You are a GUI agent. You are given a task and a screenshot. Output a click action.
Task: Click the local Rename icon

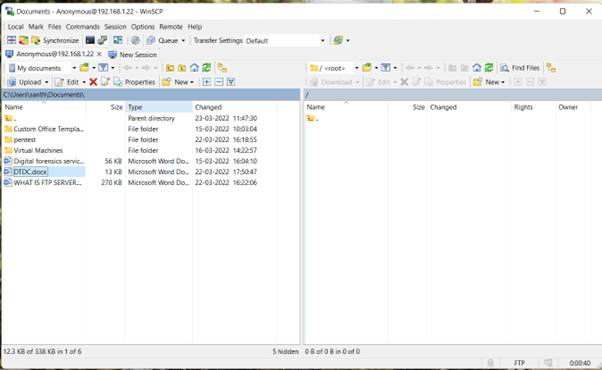click(x=105, y=82)
